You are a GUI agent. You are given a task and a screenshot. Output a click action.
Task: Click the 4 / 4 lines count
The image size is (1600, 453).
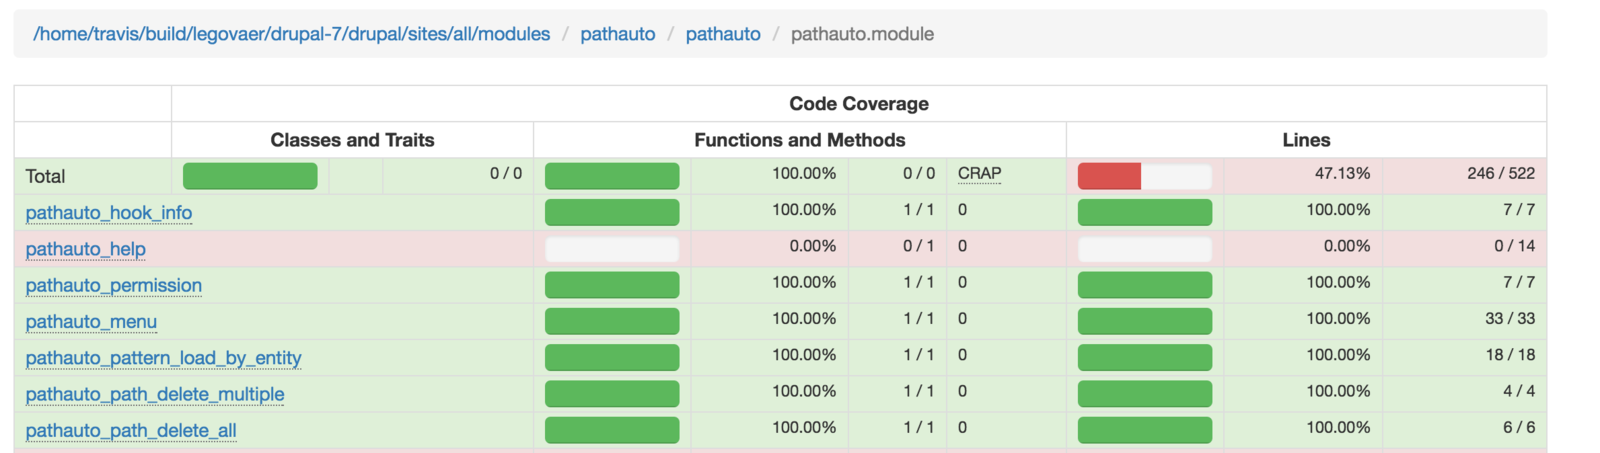(1519, 391)
